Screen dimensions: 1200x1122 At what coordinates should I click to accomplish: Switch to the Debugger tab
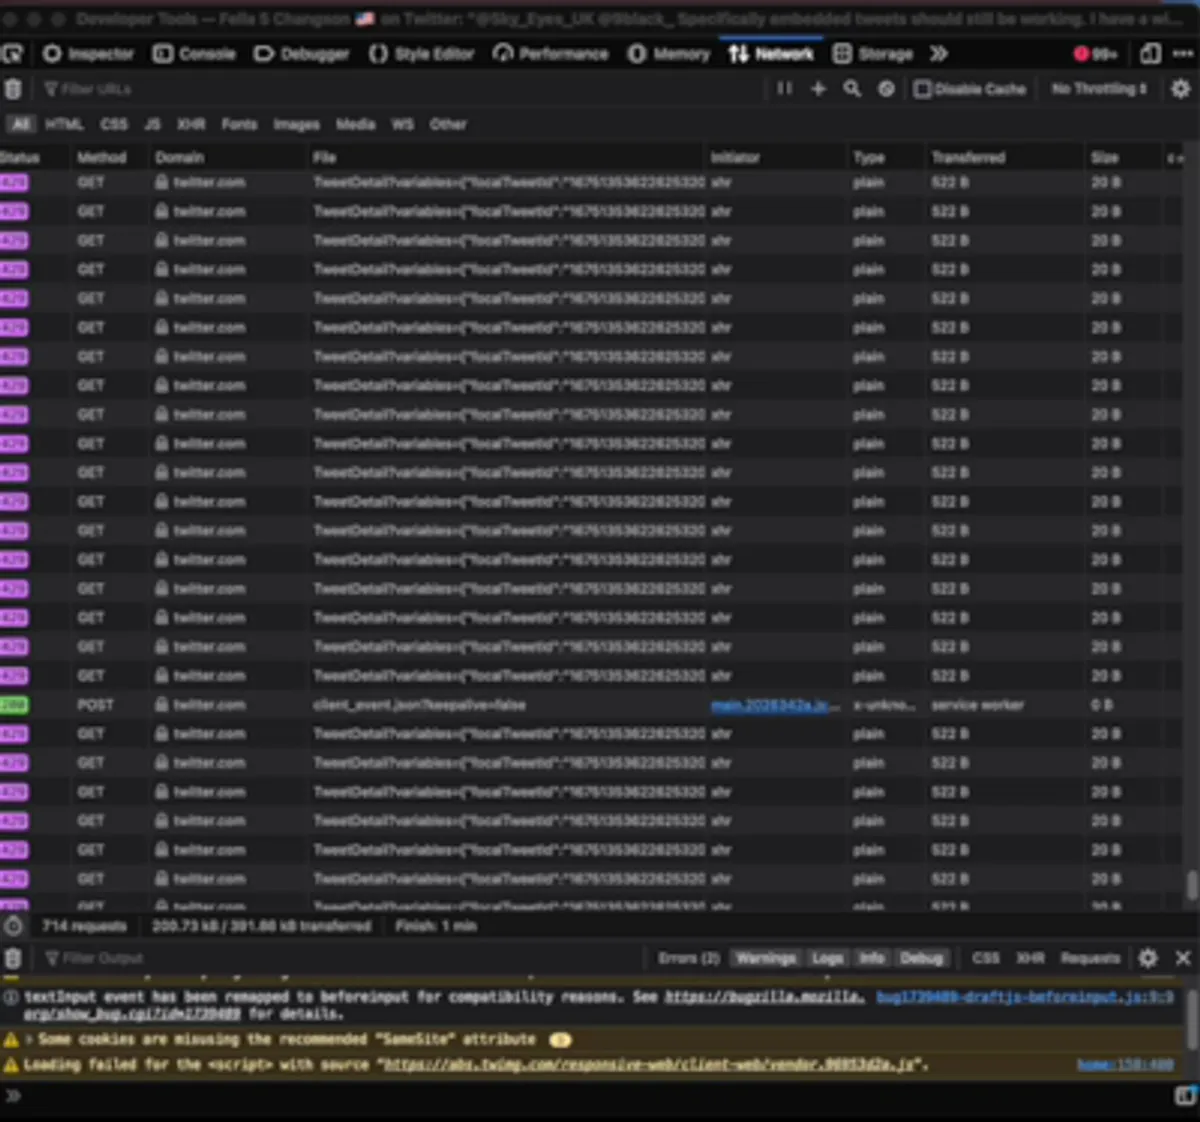pos(302,54)
